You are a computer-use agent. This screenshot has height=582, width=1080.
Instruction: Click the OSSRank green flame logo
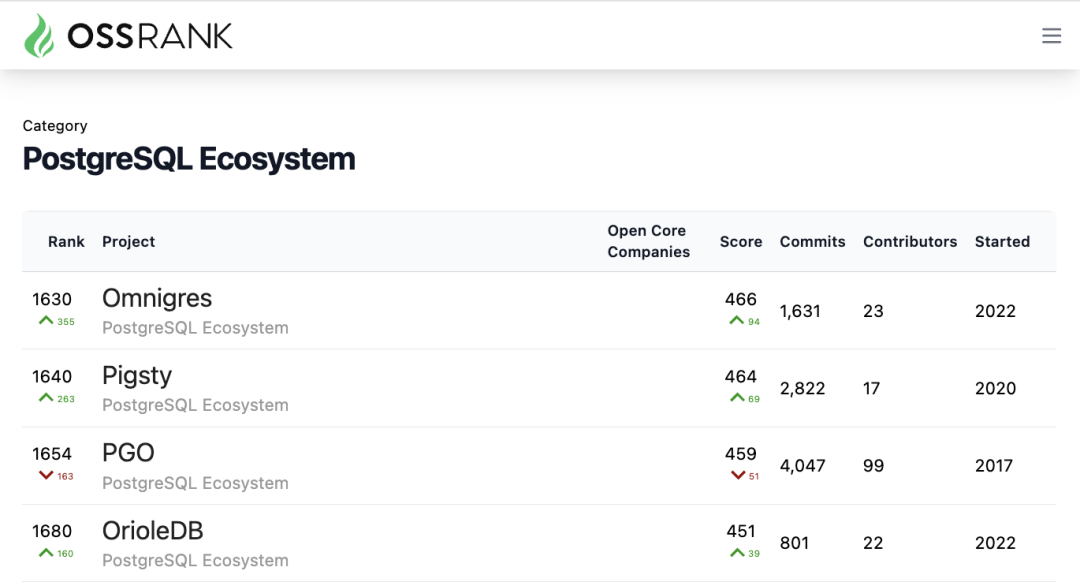coord(39,36)
